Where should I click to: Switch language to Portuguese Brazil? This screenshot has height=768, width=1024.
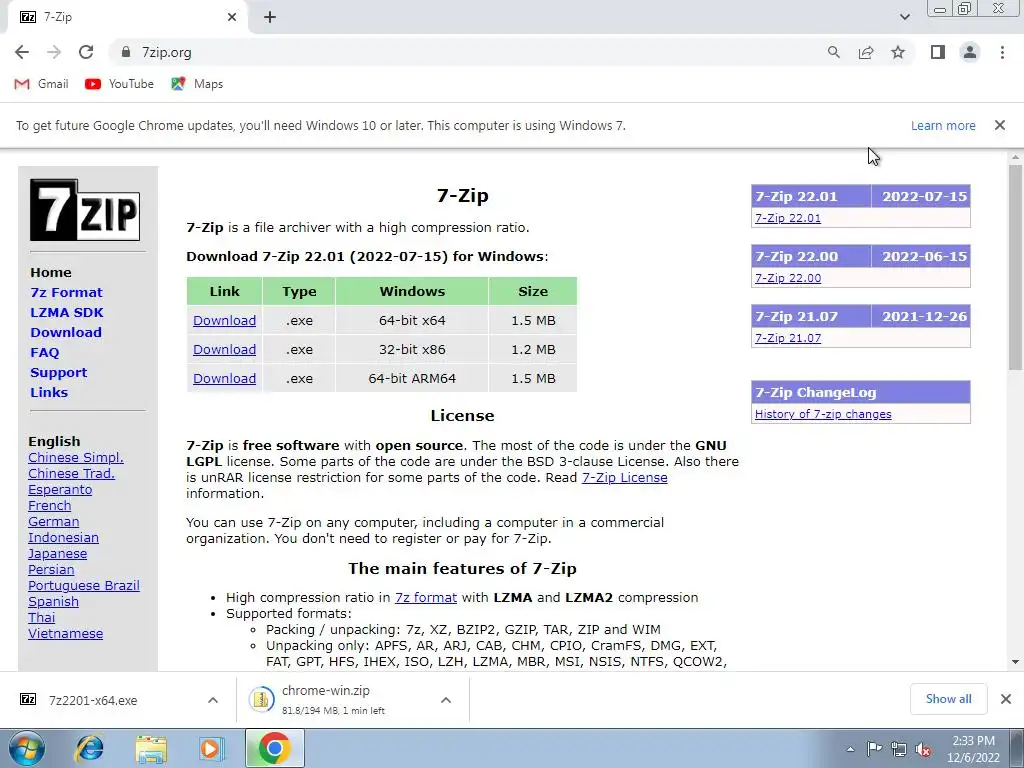(84, 586)
